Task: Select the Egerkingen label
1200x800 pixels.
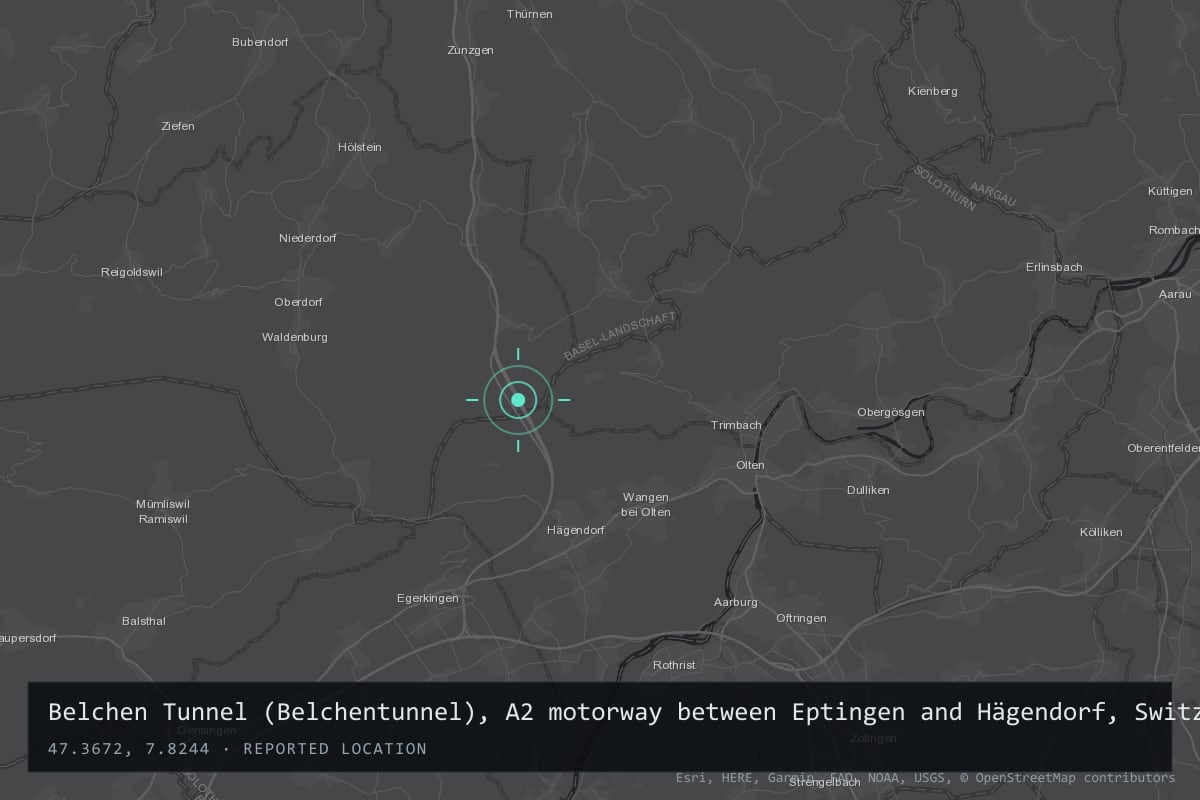Action: (x=428, y=598)
